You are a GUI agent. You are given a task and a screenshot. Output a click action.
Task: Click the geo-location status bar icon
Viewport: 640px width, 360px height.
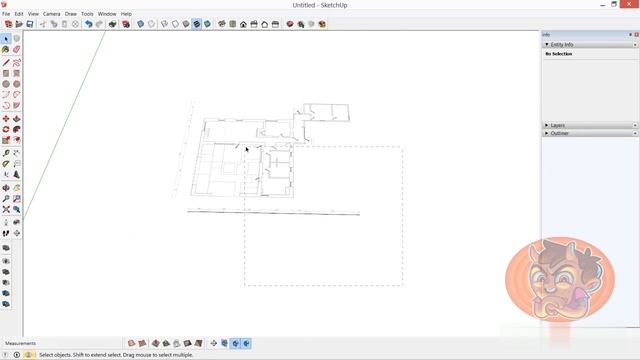pos(5,355)
